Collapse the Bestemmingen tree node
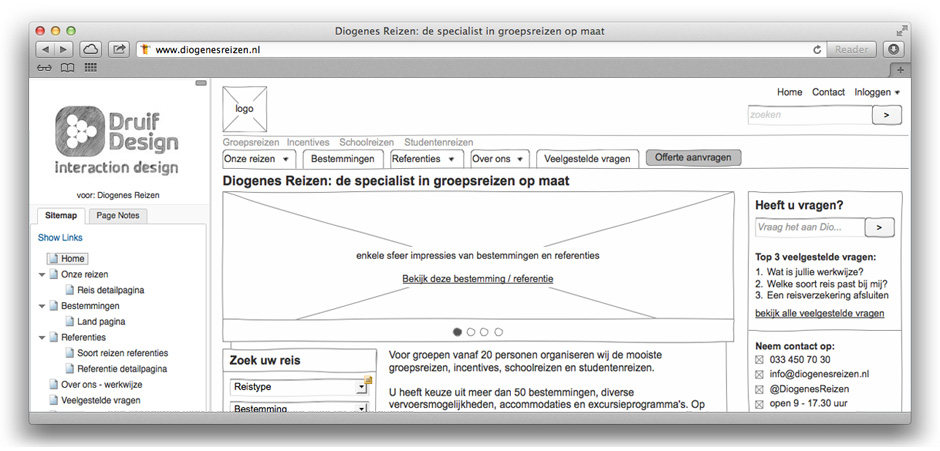 [x=42, y=306]
